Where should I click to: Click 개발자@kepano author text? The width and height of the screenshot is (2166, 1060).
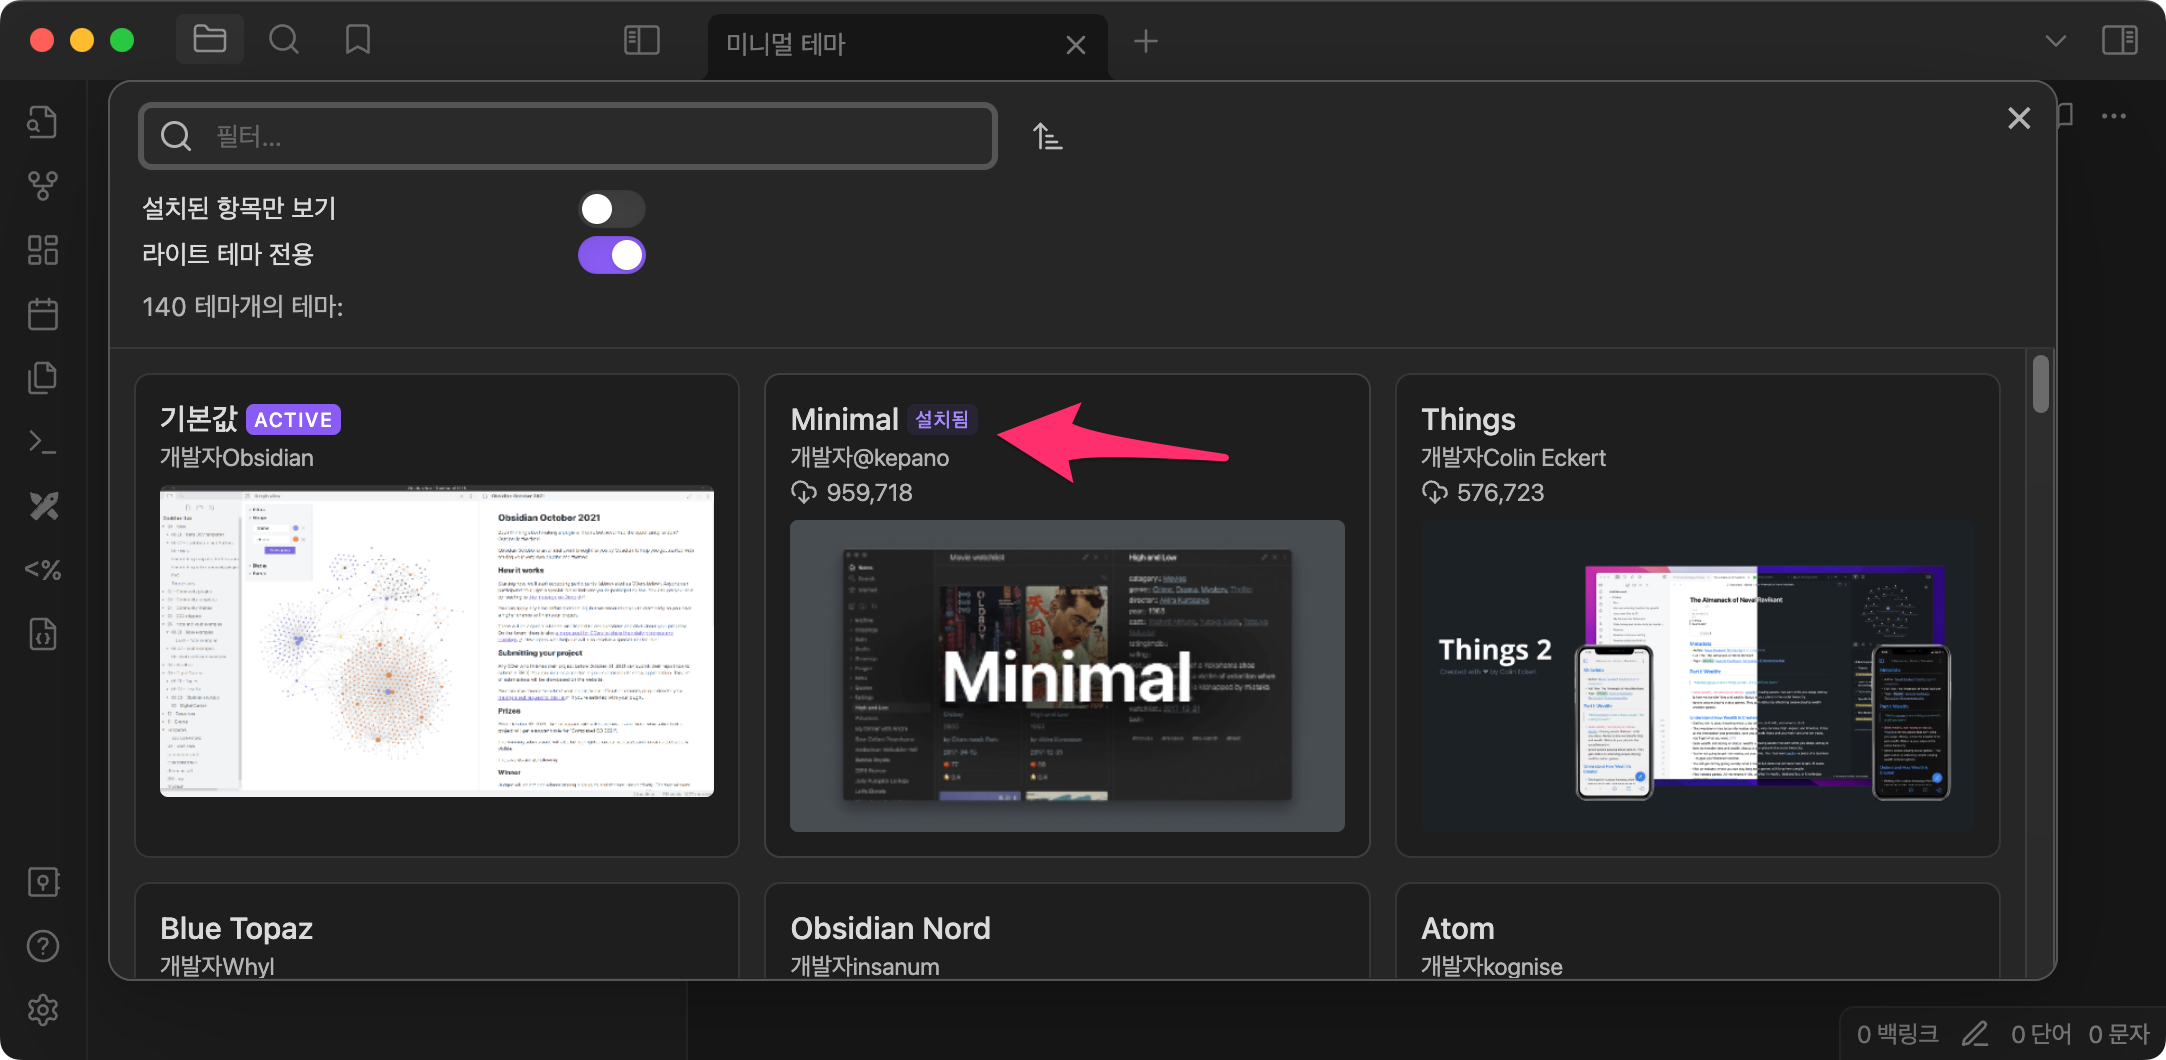(x=870, y=458)
